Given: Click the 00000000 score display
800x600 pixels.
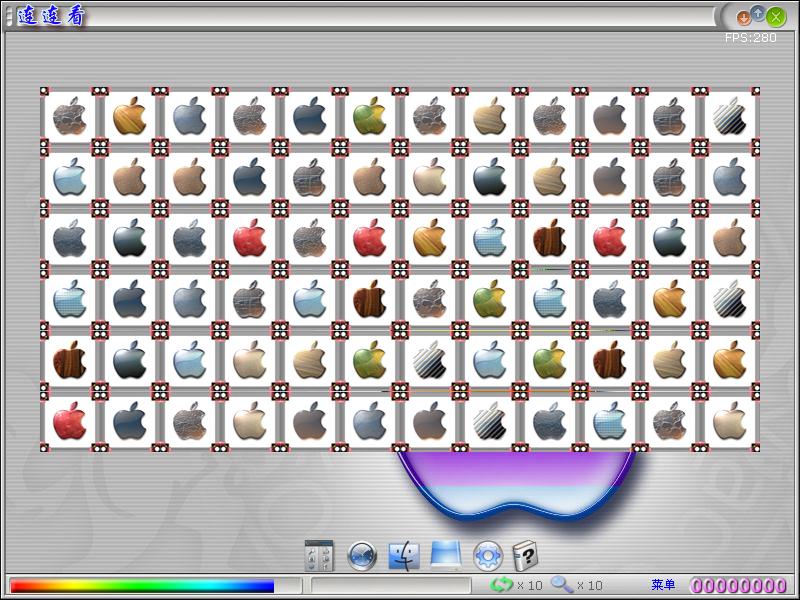Looking at the screenshot, I should pyautogui.click(x=738, y=585).
